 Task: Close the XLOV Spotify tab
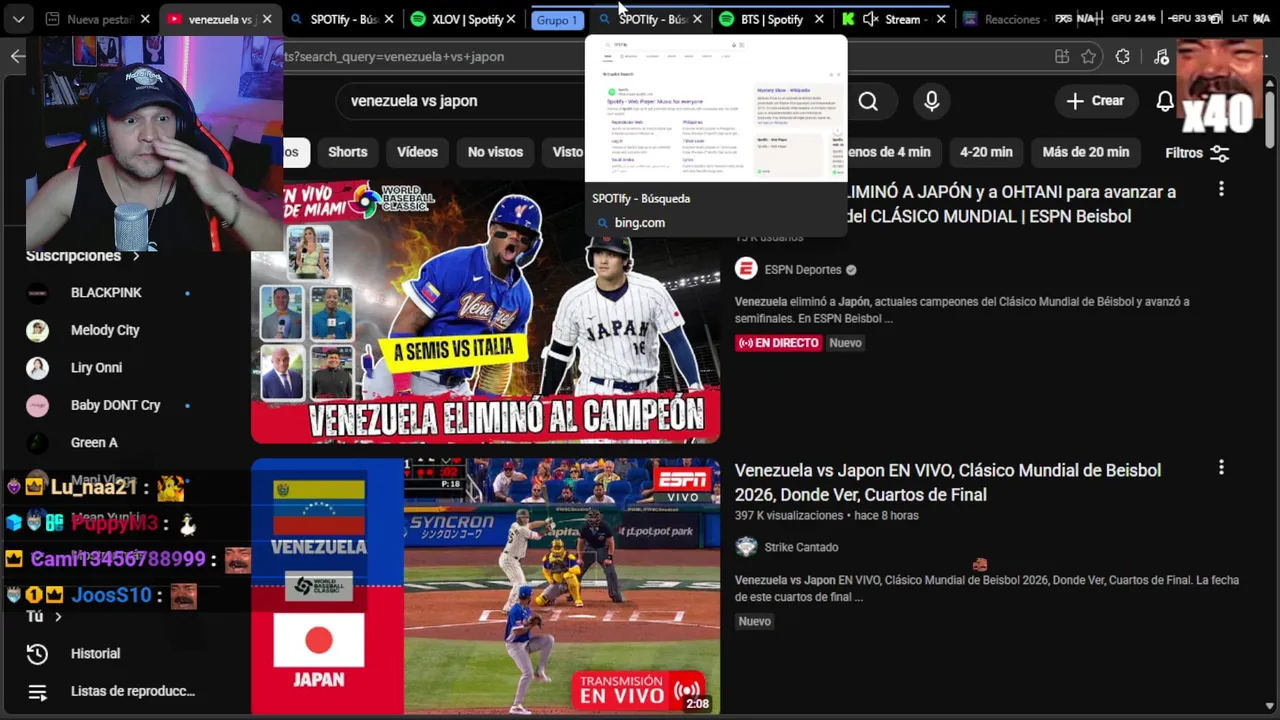coord(512,19)
